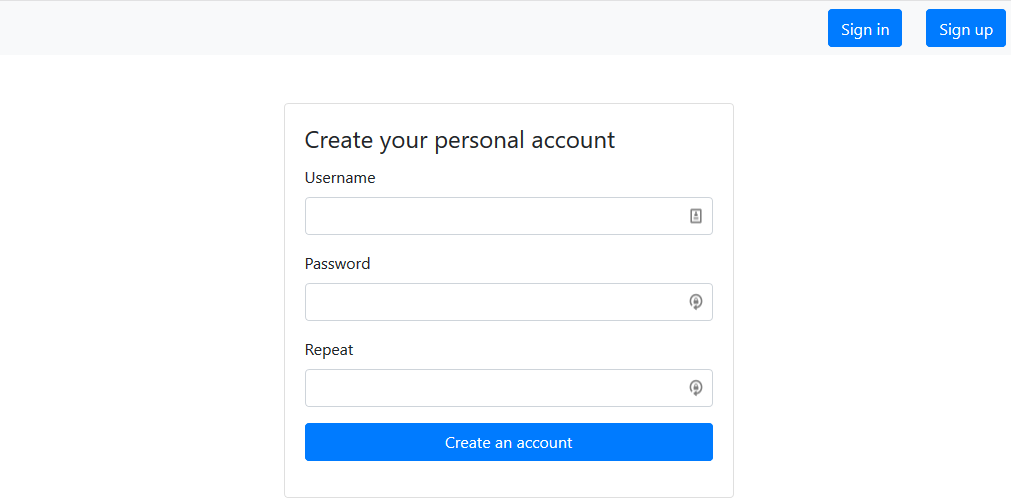Click the Username label text
This screenshot has height=504, width=1011.
coord(340,178)
